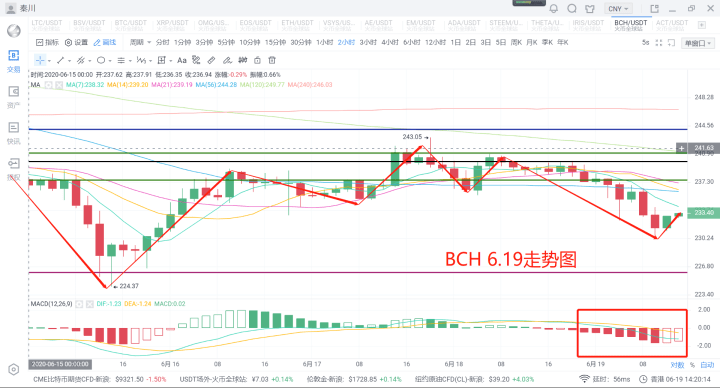Expand line tool dropdown arrow

click(x=69, y=61)
